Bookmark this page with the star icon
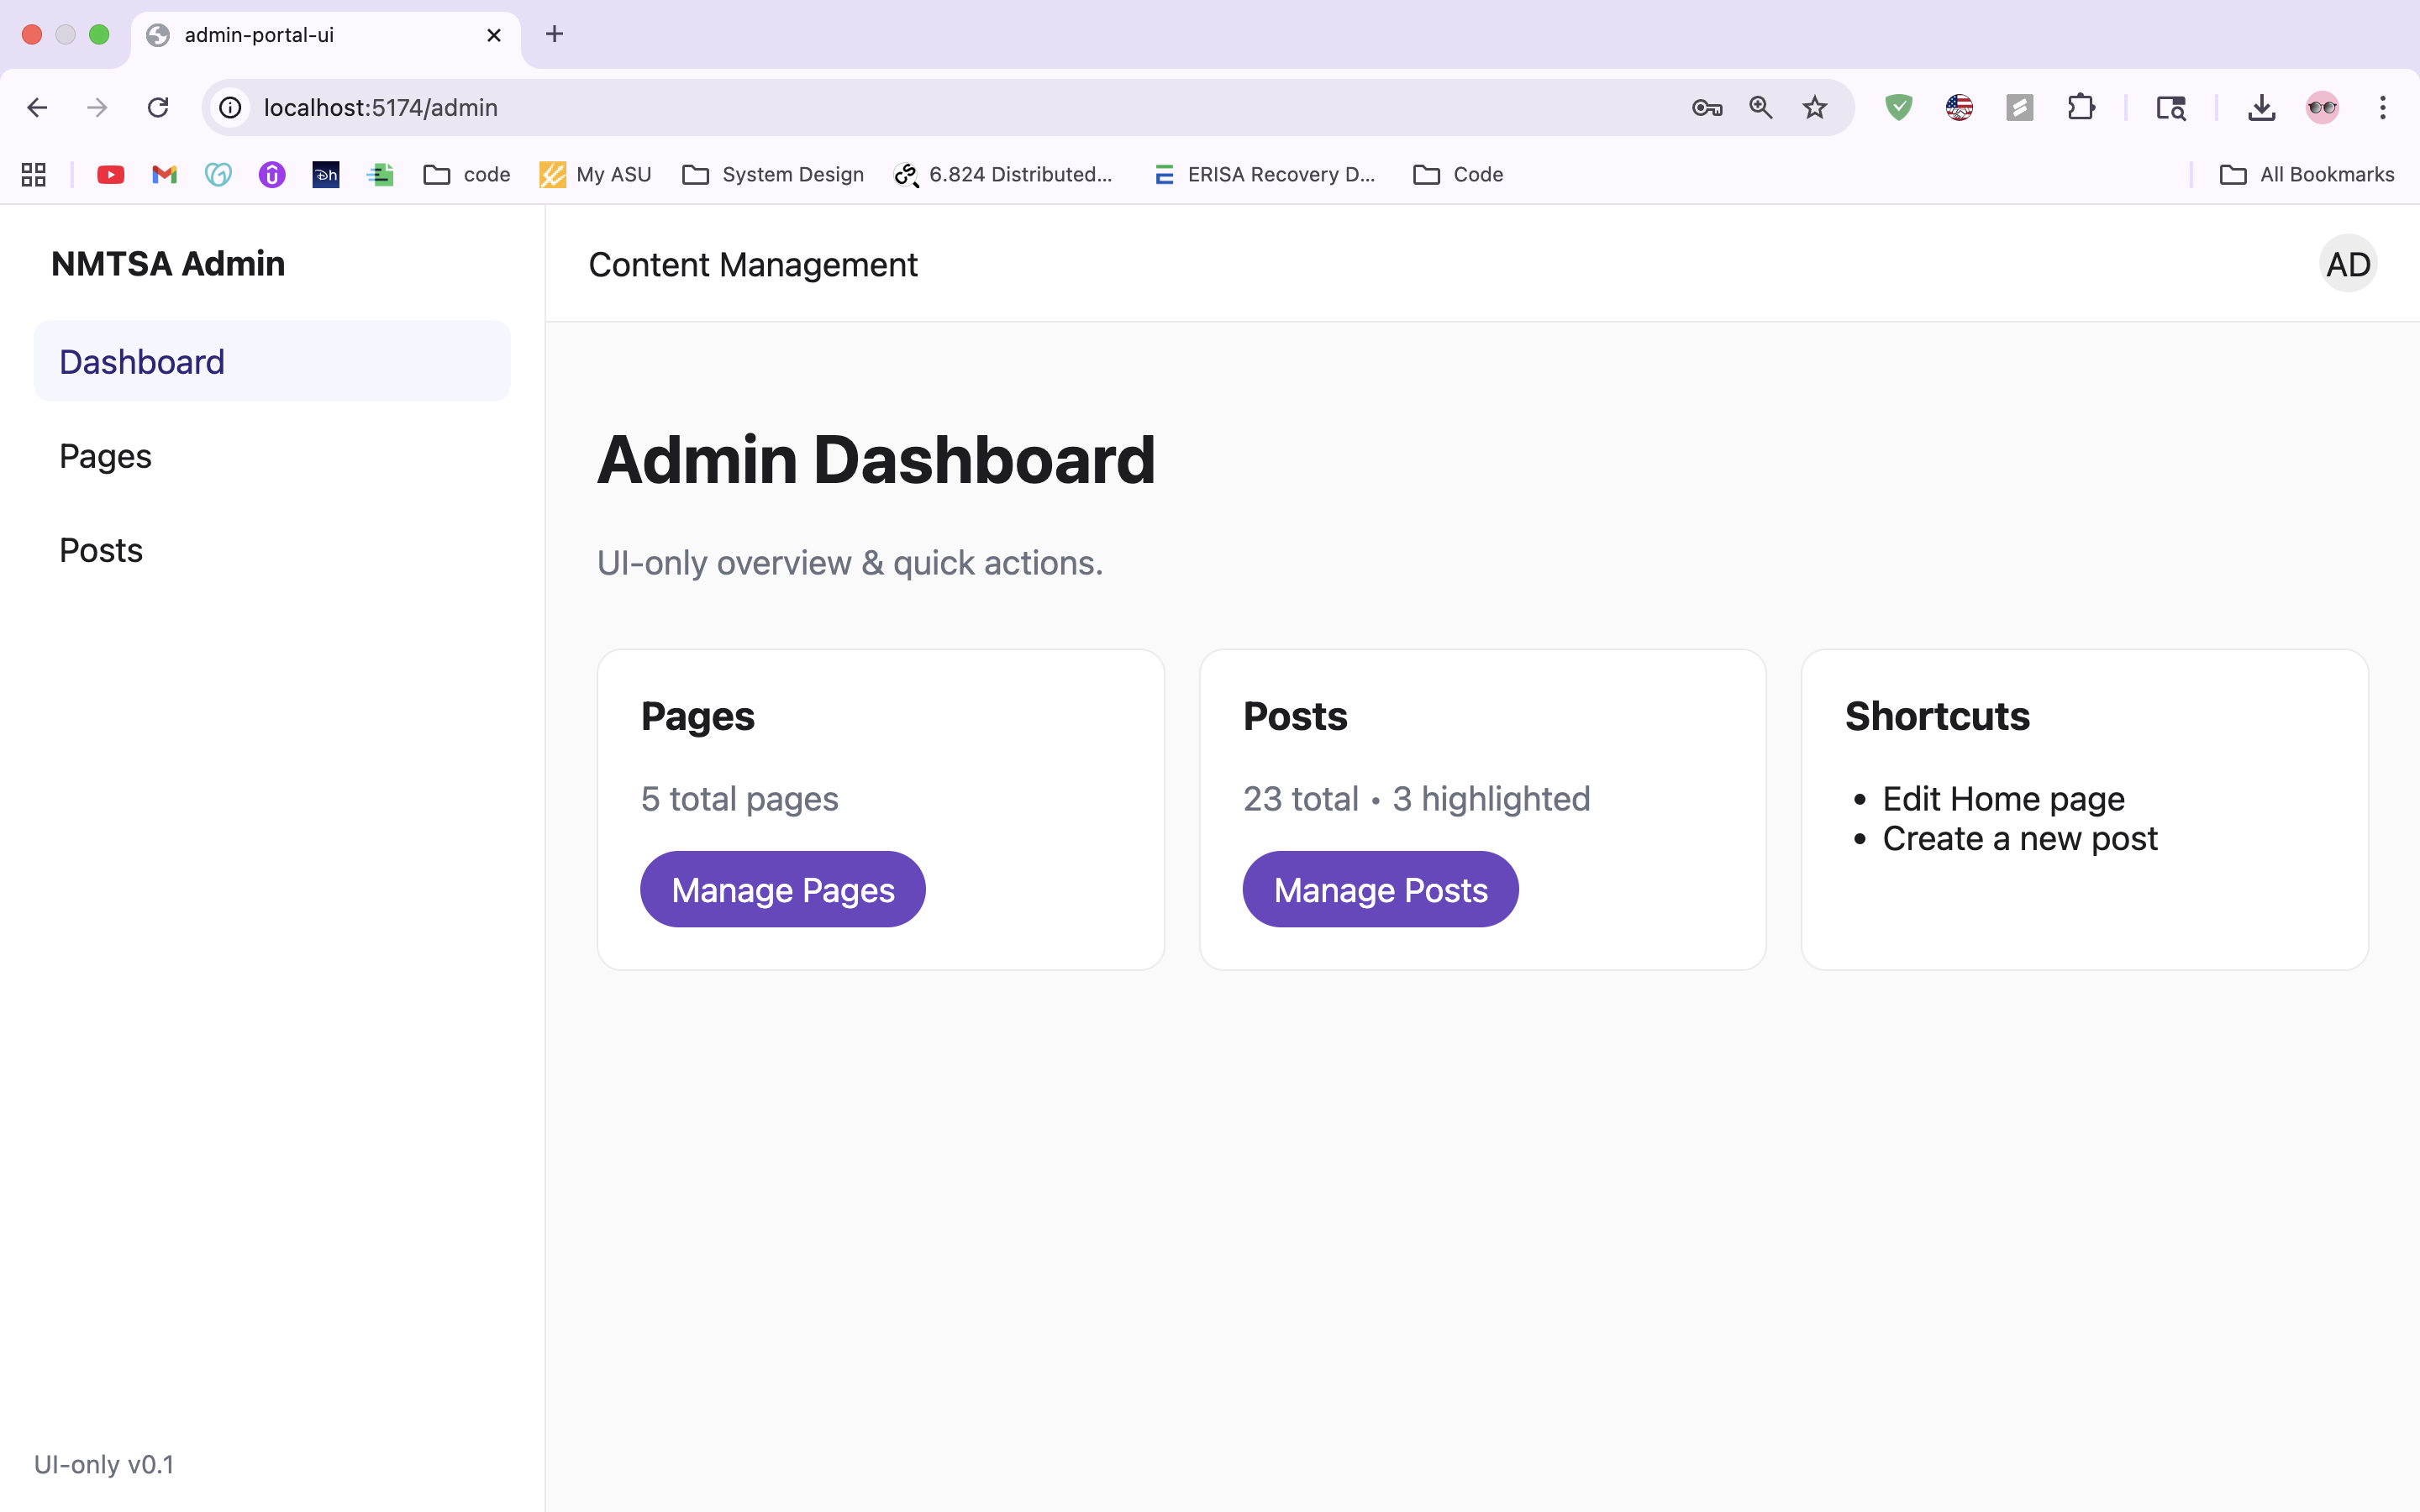 click(x=1814, y=107)
